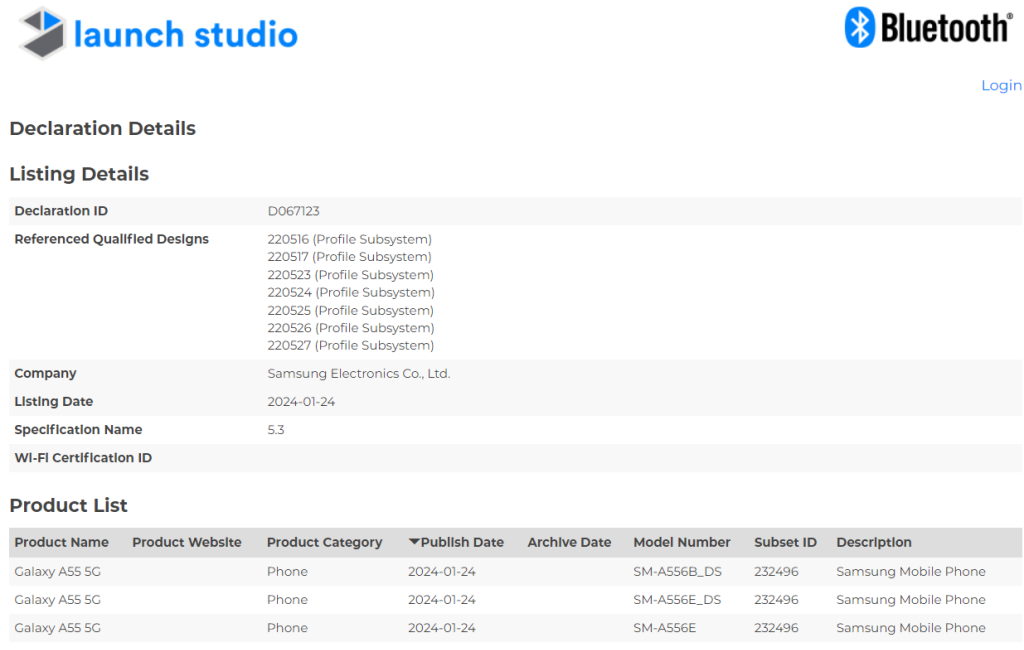This screenshot has height=650, width=1024.
Task: Sort by Archive Date column header
Action: [569, 543]
